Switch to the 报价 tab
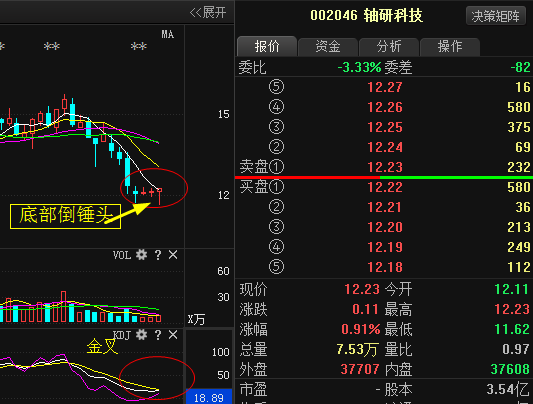The width and height of the screenshot is (533, 404). click(x=267, y=46)
